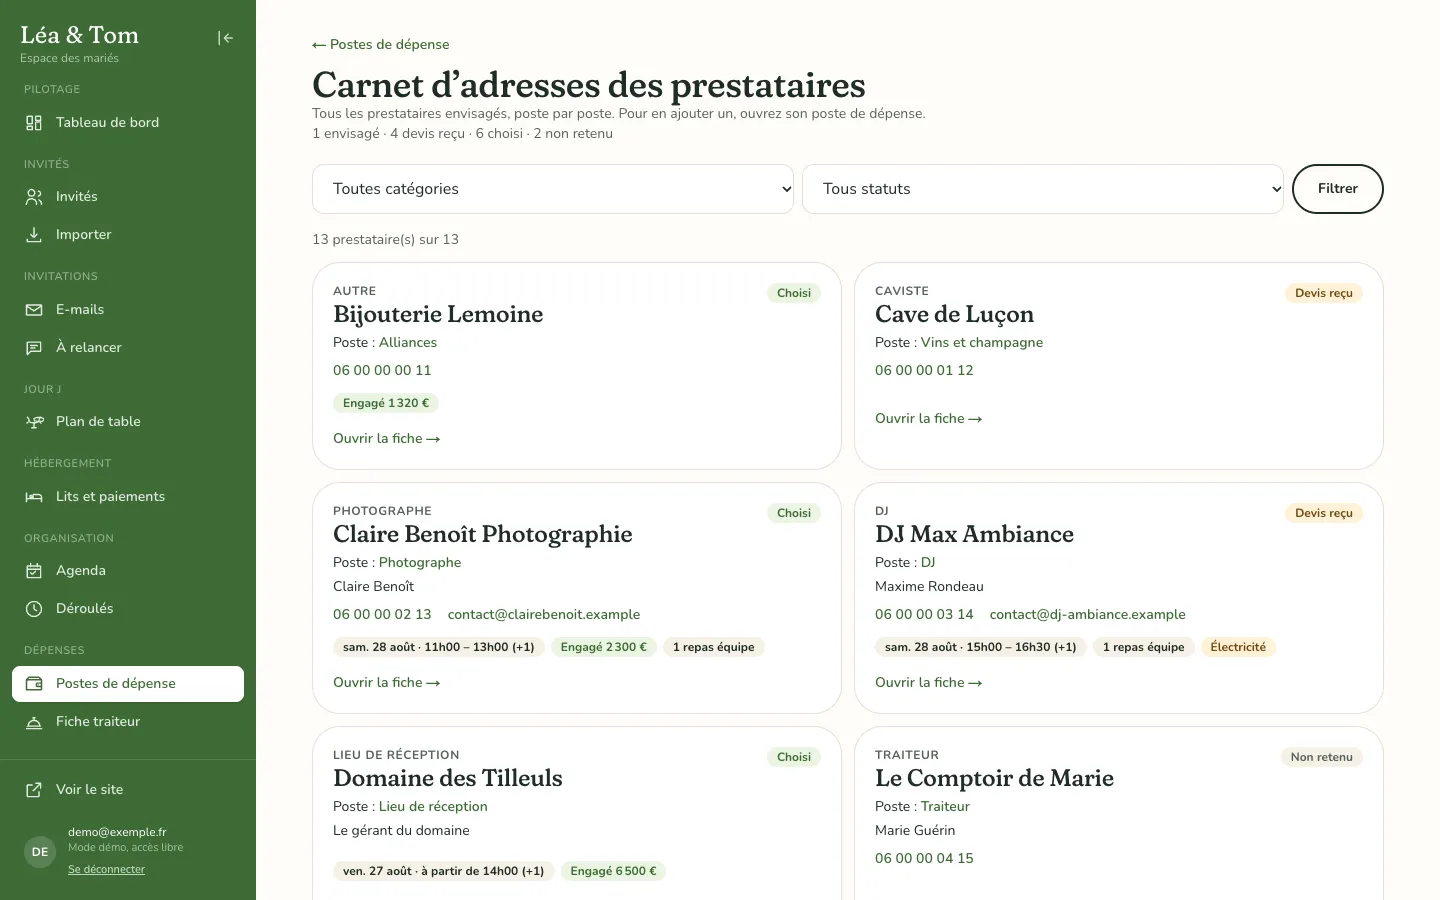This screenshot has width=1440, height=900.
Task: Open Plan de table page
Action: coord(128,422)
